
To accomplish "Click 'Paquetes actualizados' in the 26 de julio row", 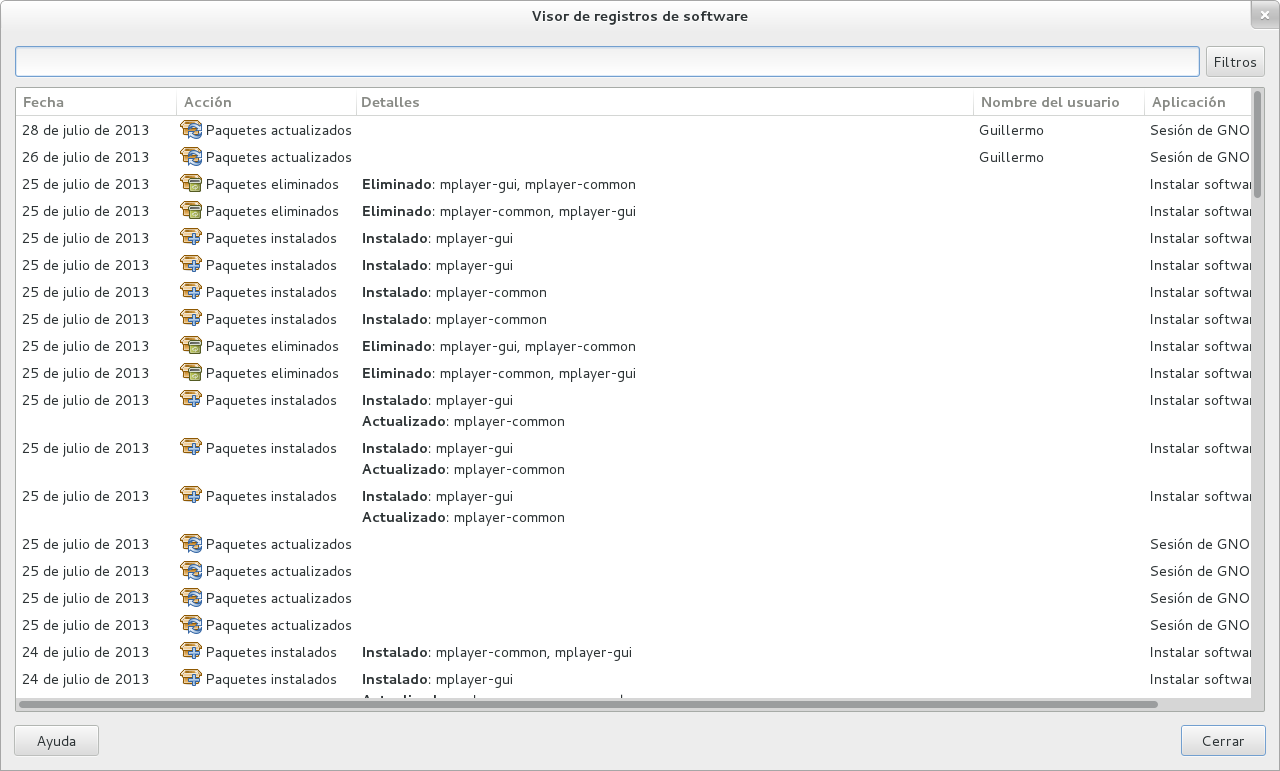I will pos(279,157).
